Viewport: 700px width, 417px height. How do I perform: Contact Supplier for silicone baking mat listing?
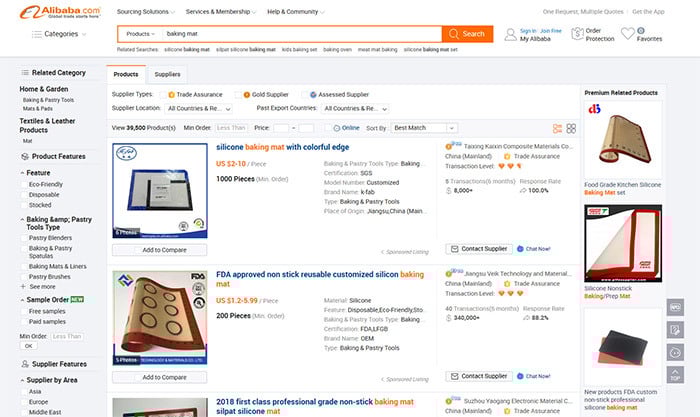[x=479, y=249]
